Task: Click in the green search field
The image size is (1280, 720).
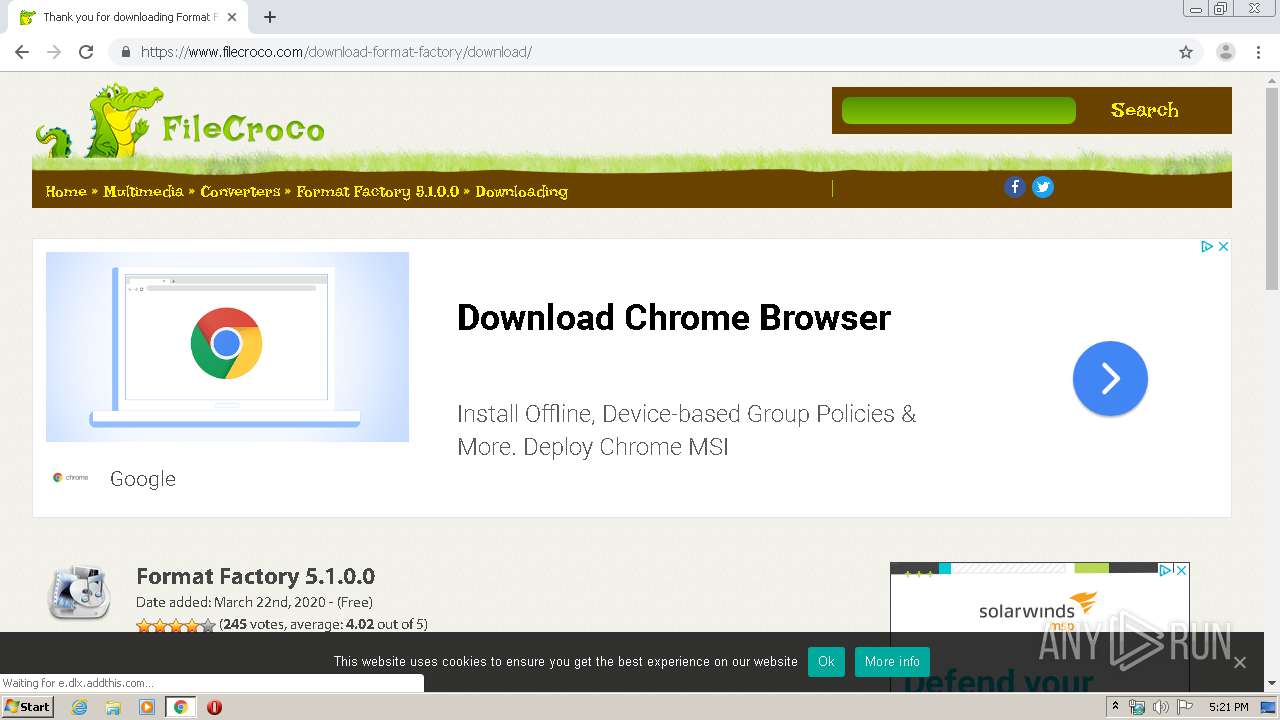Action: tap(959, 111)
